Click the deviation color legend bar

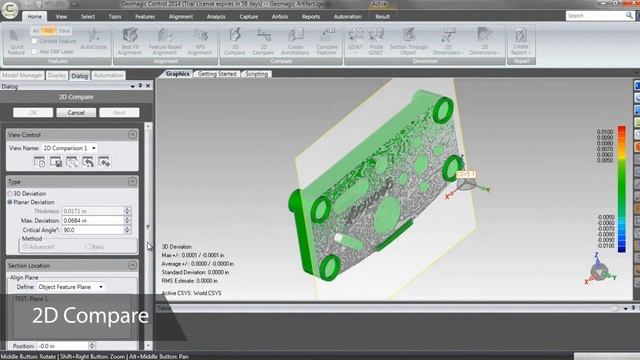622,189
